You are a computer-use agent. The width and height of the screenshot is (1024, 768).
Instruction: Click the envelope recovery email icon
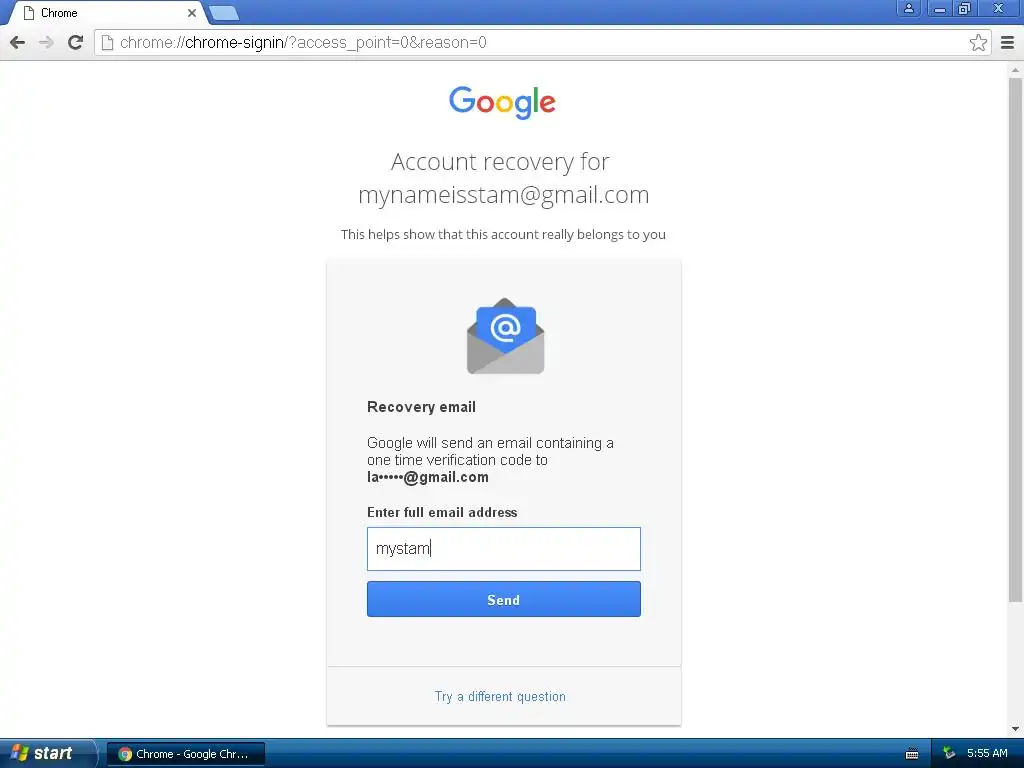[x=505, y=336]
